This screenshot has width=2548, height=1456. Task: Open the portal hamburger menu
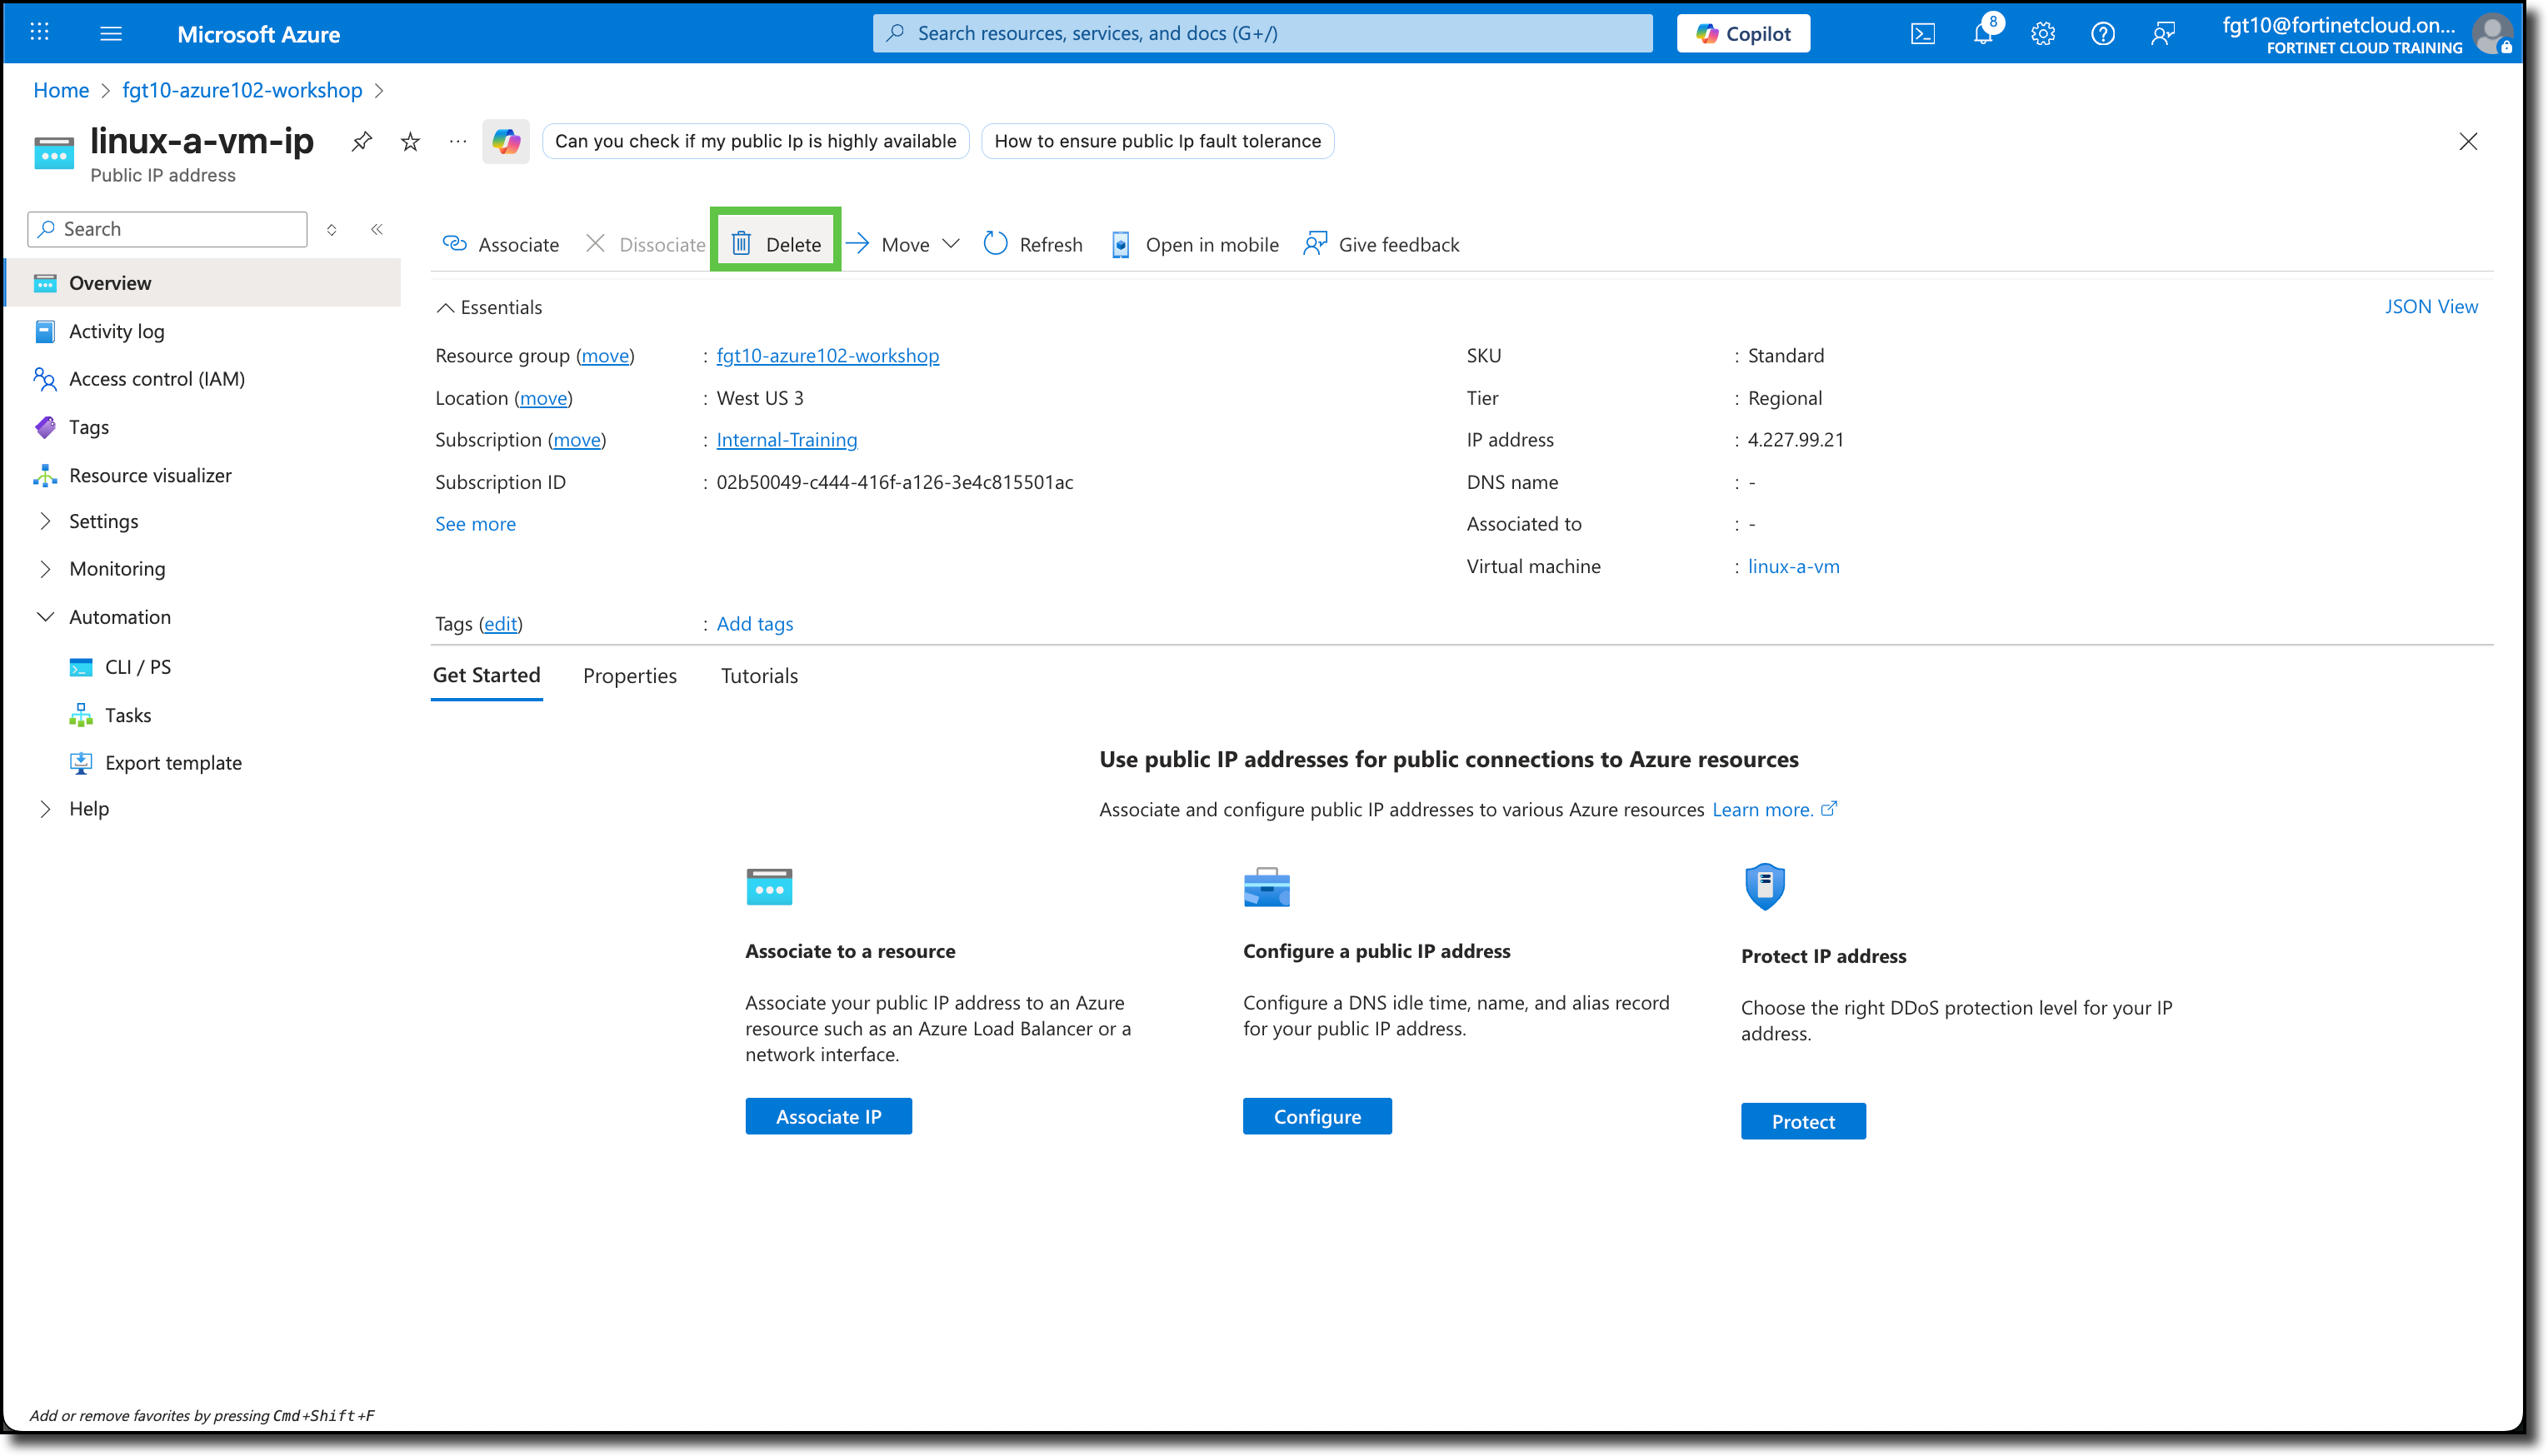point(111,33)
